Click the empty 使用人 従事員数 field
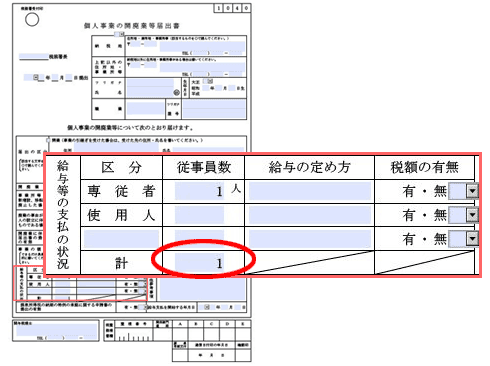 (x=199, y=215)
